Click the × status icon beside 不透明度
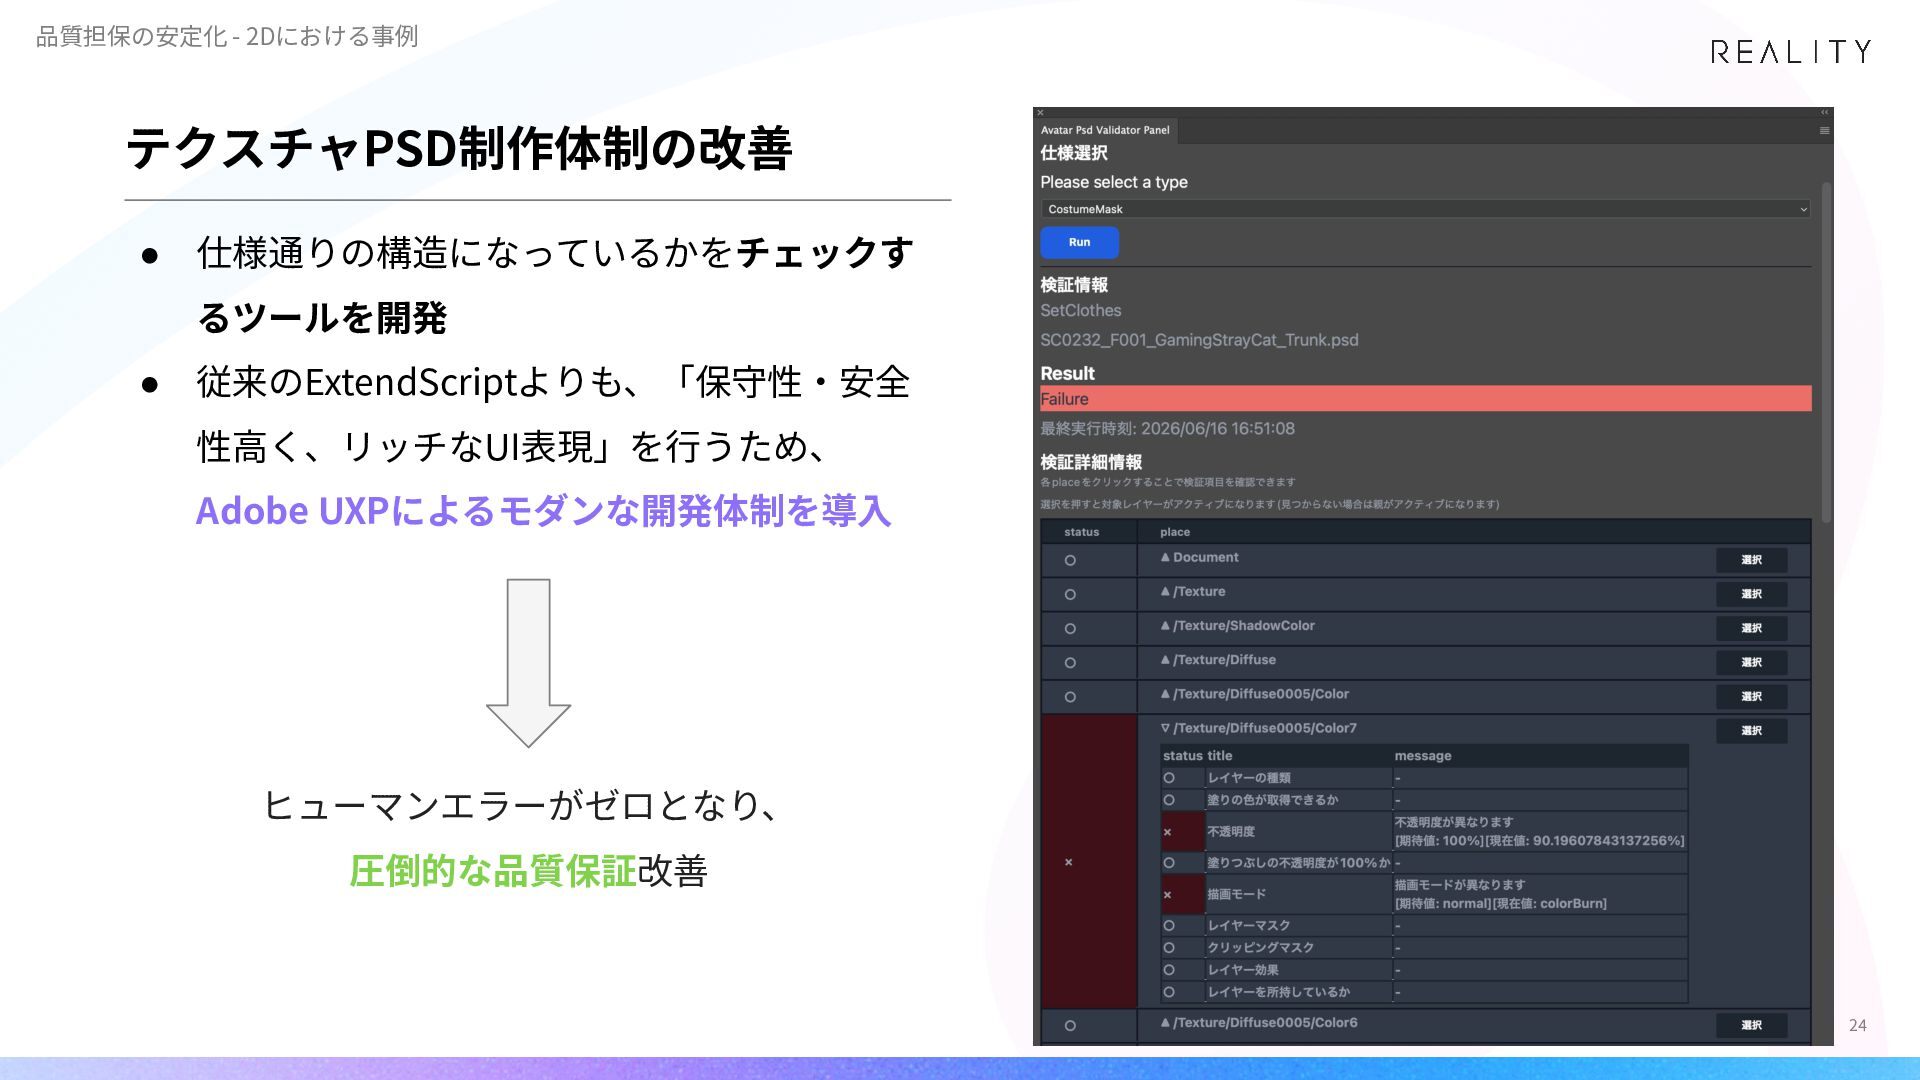 [x=1167, y=832]
